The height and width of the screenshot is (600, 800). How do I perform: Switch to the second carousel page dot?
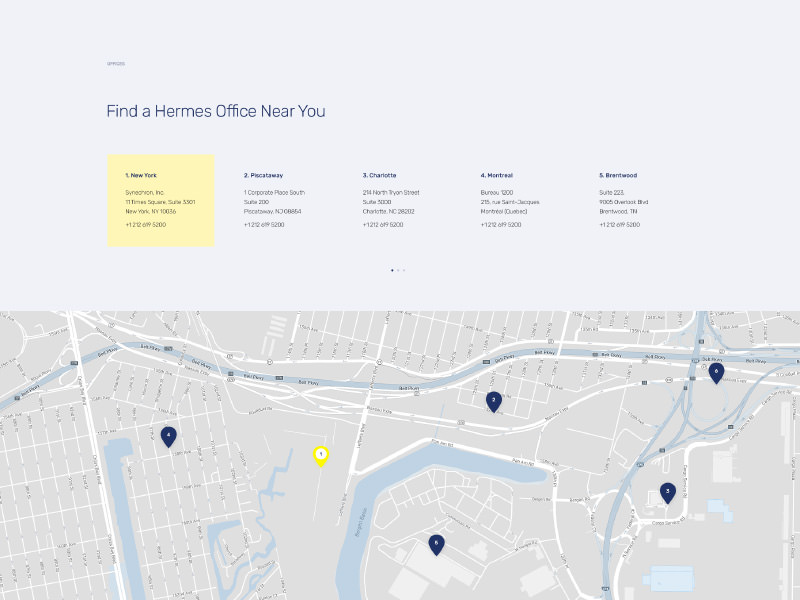coord(398,270)
